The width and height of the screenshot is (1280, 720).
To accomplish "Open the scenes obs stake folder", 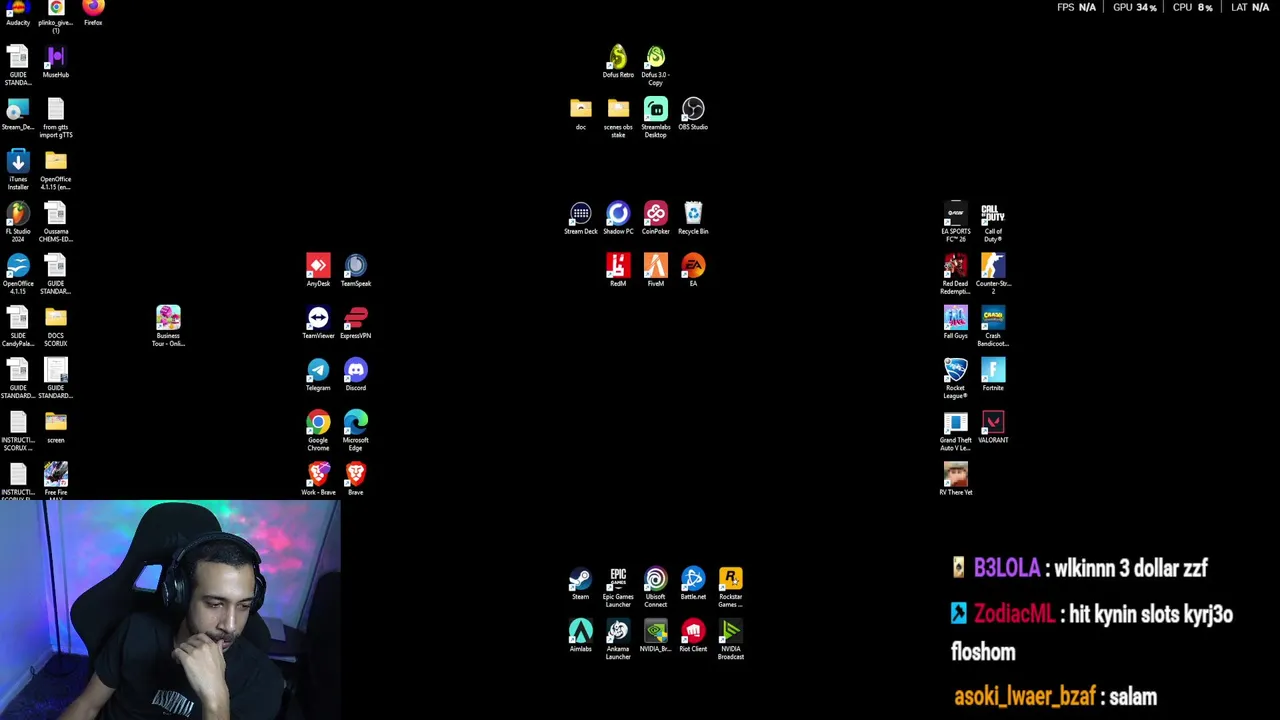I will tap(618, 118).
